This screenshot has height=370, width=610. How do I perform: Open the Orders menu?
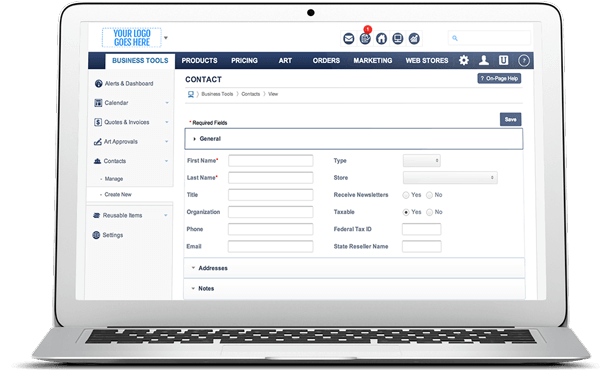click(x=326, y=61)
